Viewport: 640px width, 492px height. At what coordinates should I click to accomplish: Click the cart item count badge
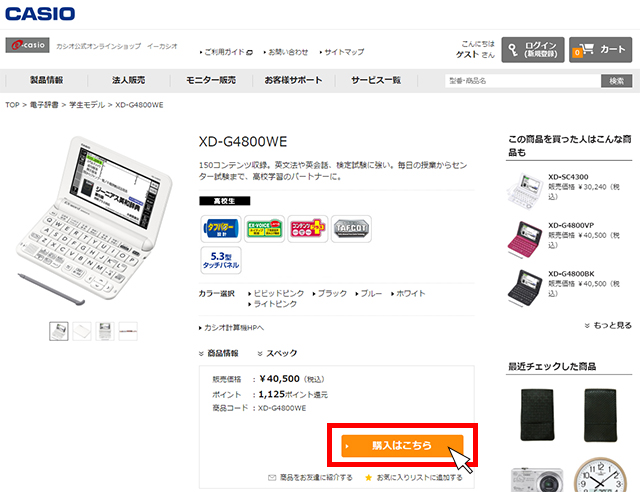tap(577, 53)
